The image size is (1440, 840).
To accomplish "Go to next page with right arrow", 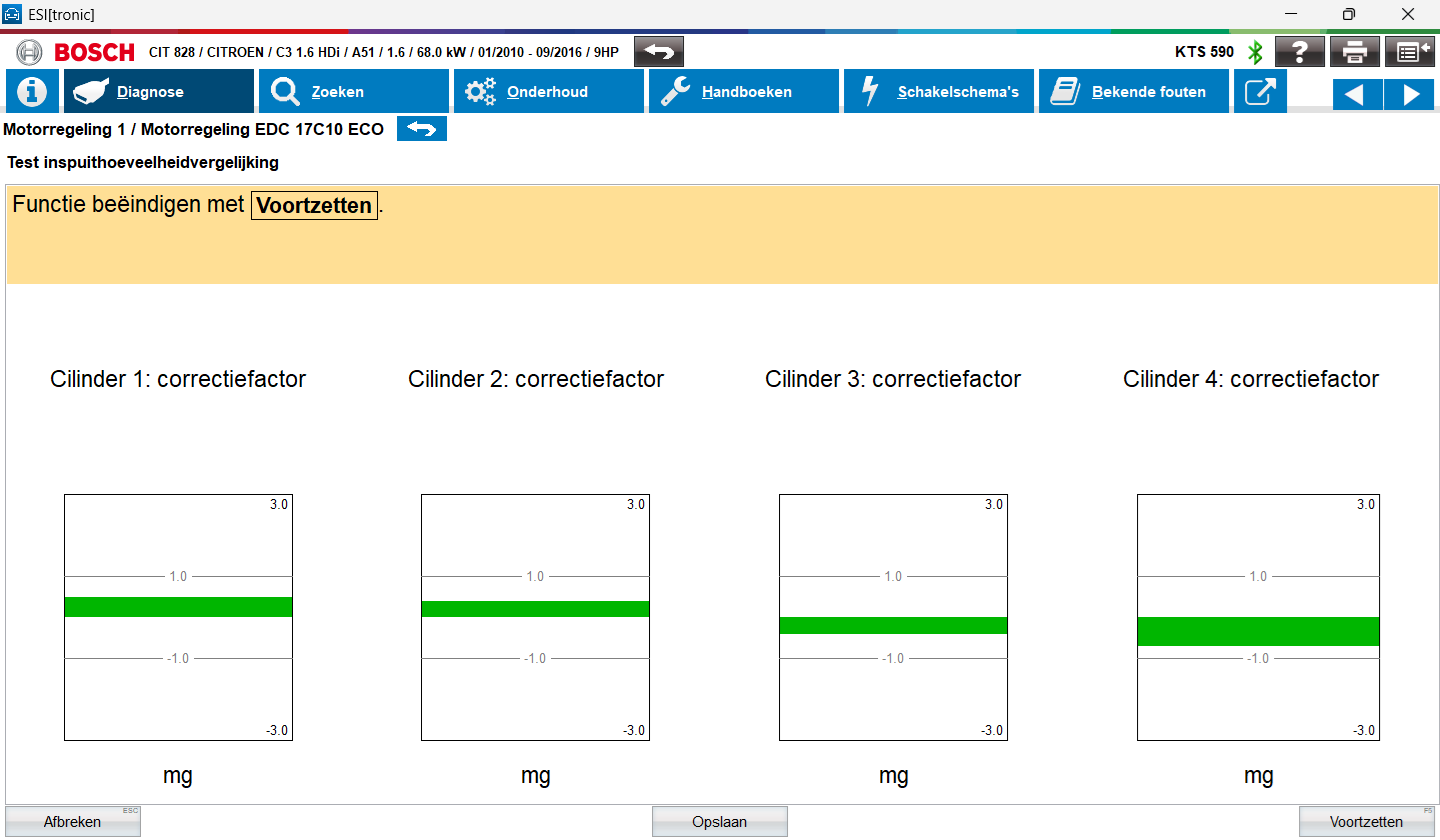I will point(1410,94).
